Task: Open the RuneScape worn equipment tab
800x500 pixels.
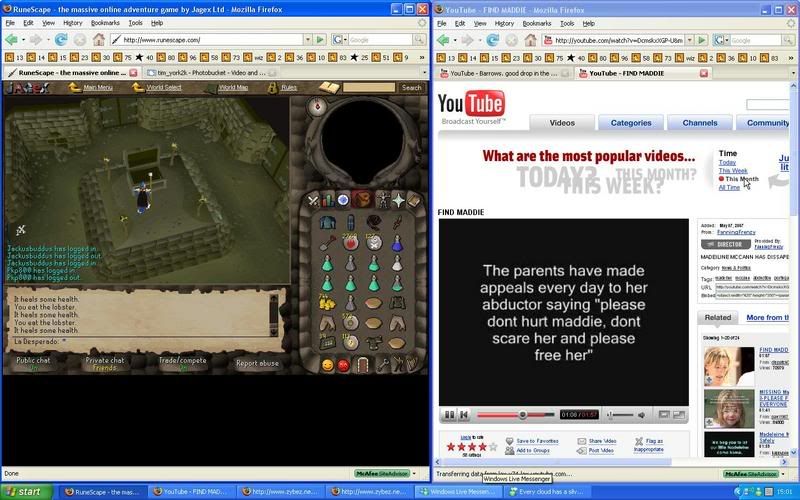Action: click(382, 200)
